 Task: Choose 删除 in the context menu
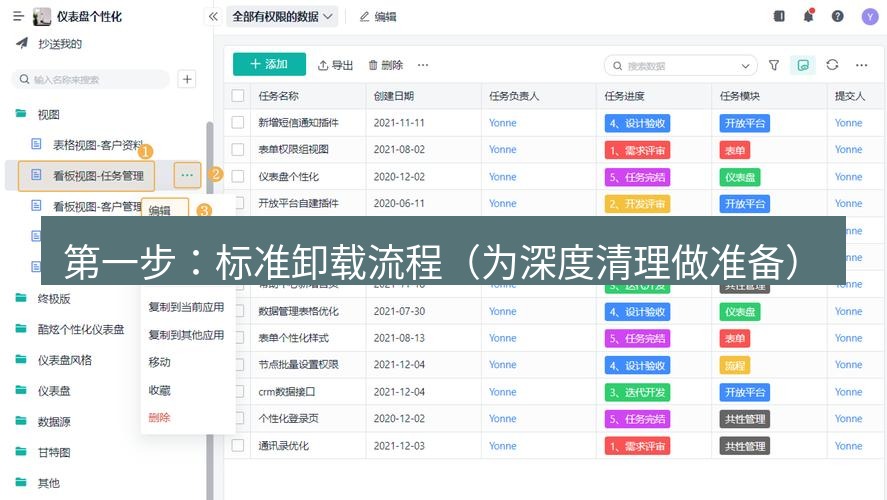(160, 417)
